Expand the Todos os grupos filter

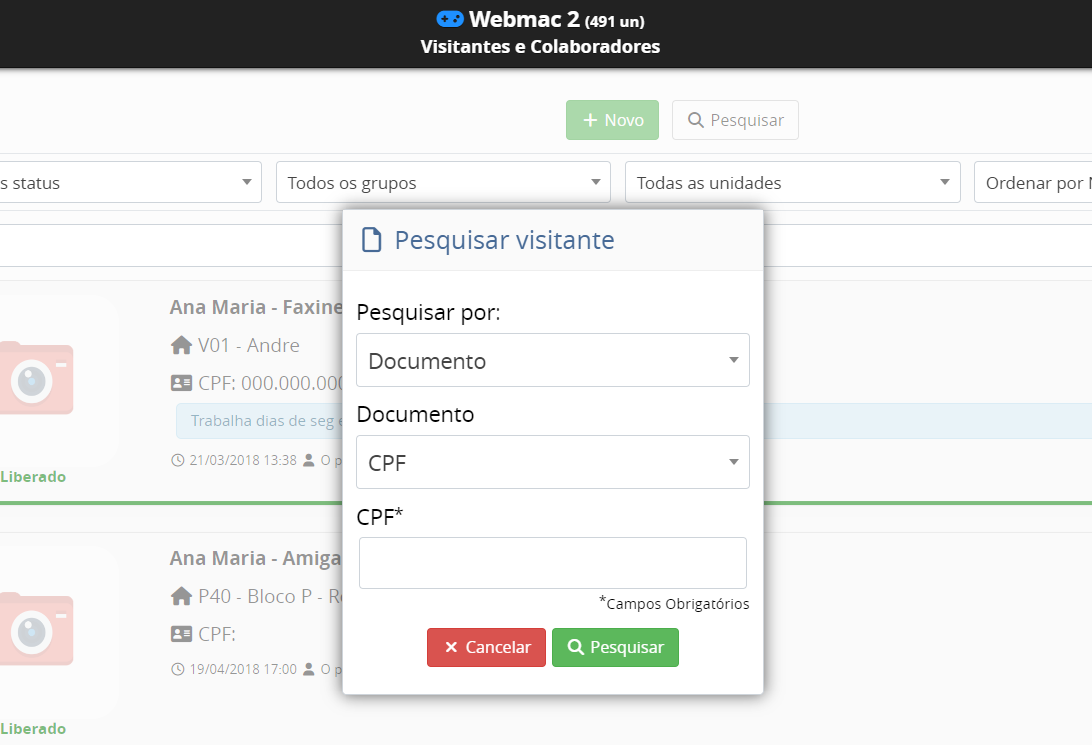point(443,182)
